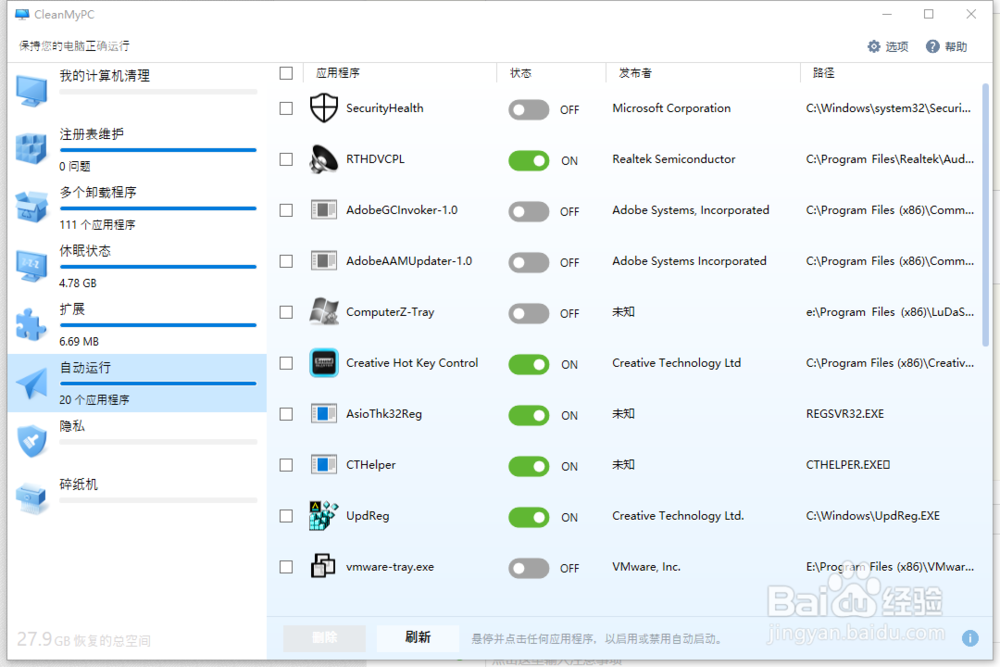1000x667 pixels.
Task: Turn off the Creative Hot Key Control toggle
Action: [x=528, y=365]
